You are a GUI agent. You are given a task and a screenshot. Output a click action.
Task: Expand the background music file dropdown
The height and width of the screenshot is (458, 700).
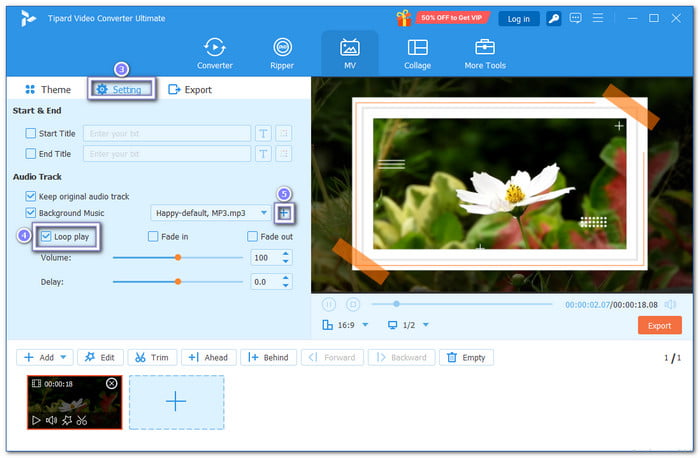coord(264,212)
